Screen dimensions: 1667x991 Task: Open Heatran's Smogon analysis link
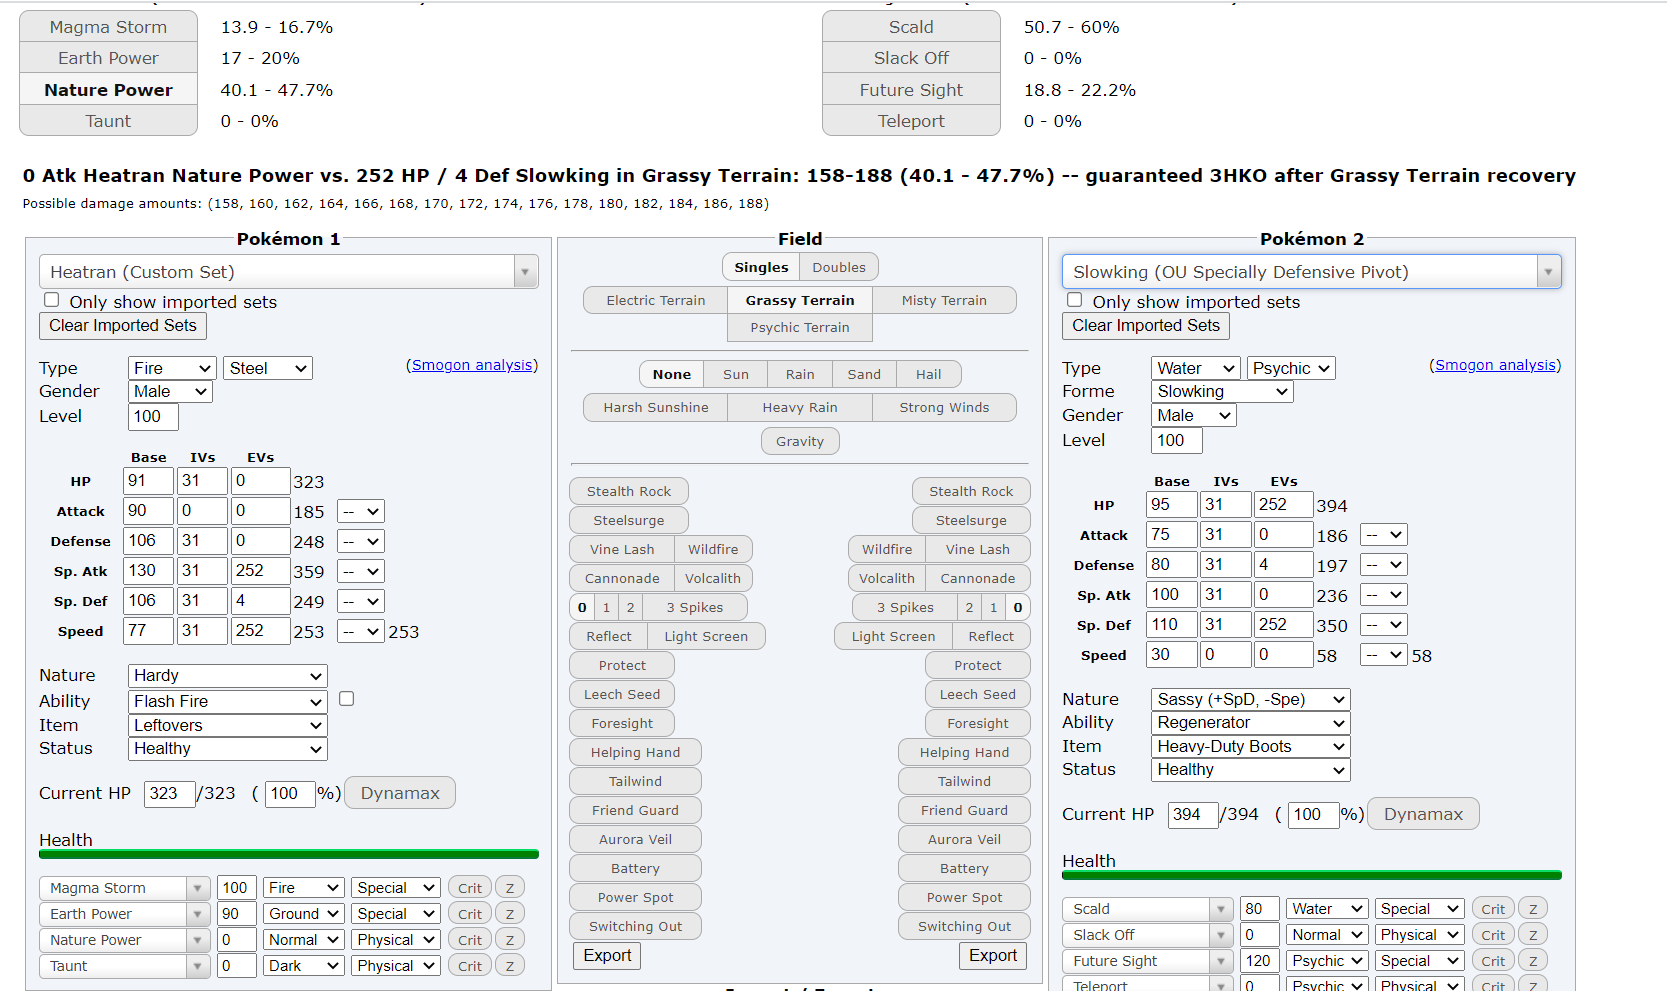pyautogui.click(x=472, y=365)
